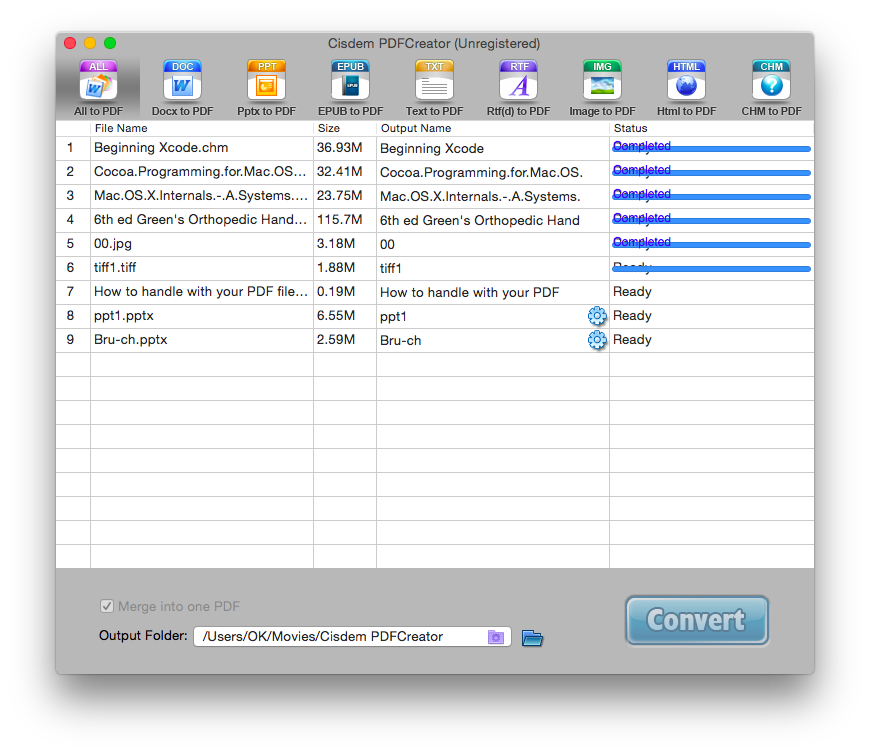The height and width of the screenshot is (754, 870).
Task: Pick the Rtf(d) to PDF converter
Action: (x=519, y=88)
